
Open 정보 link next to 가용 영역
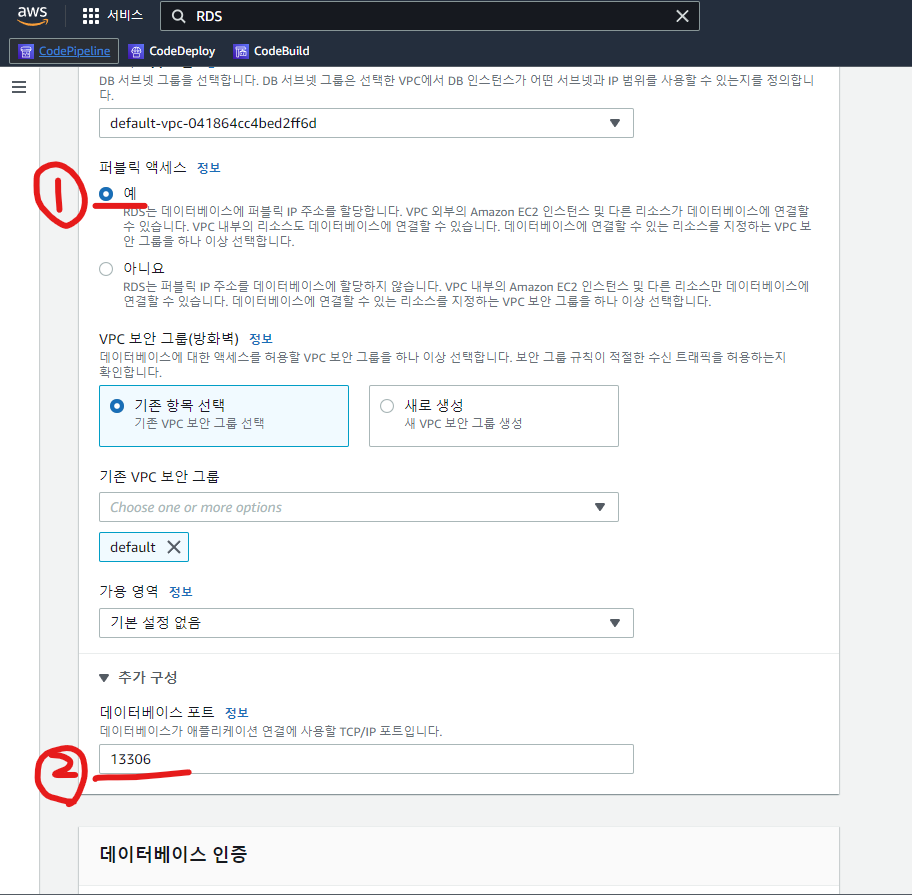click(x=180, y=592)
